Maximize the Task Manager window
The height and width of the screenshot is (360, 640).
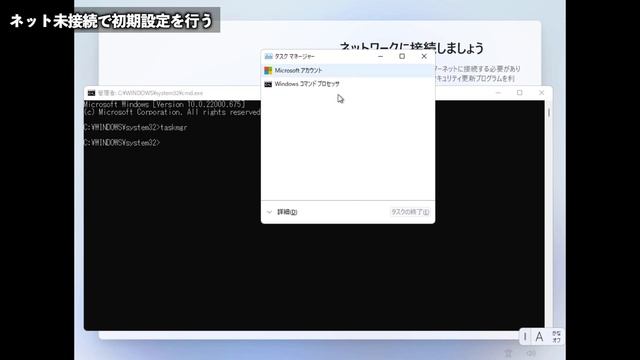[402, 56]
